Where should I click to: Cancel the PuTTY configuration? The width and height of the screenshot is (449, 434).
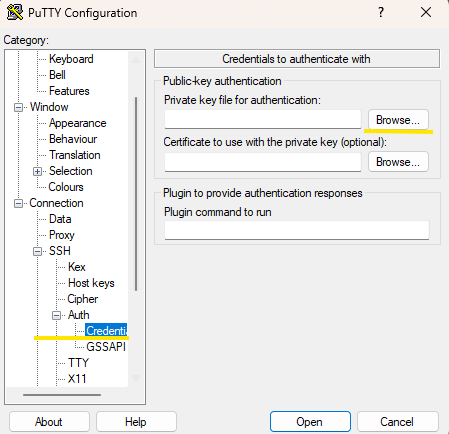tap(397, 422)
